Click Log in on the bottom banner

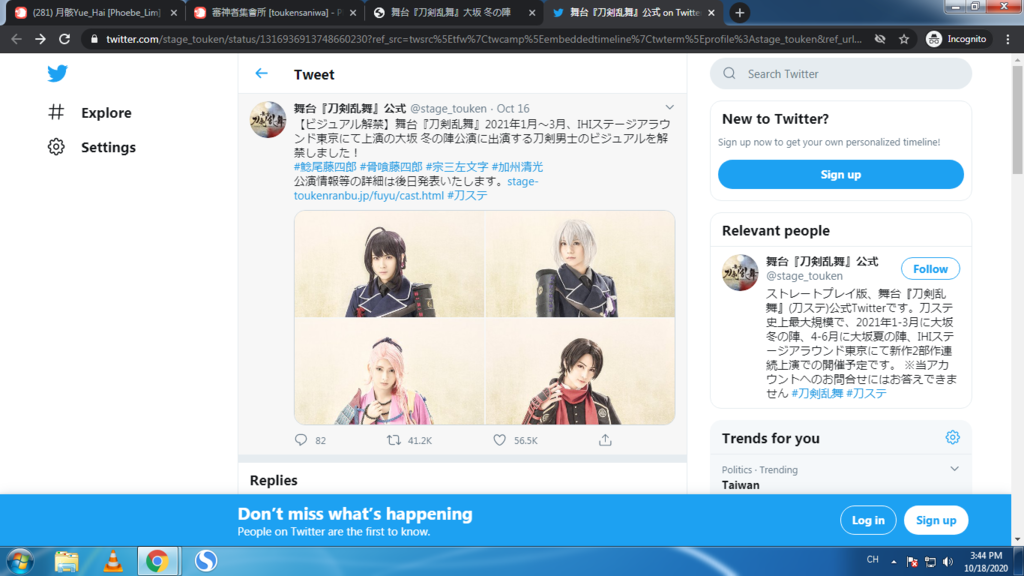[868, 520]
